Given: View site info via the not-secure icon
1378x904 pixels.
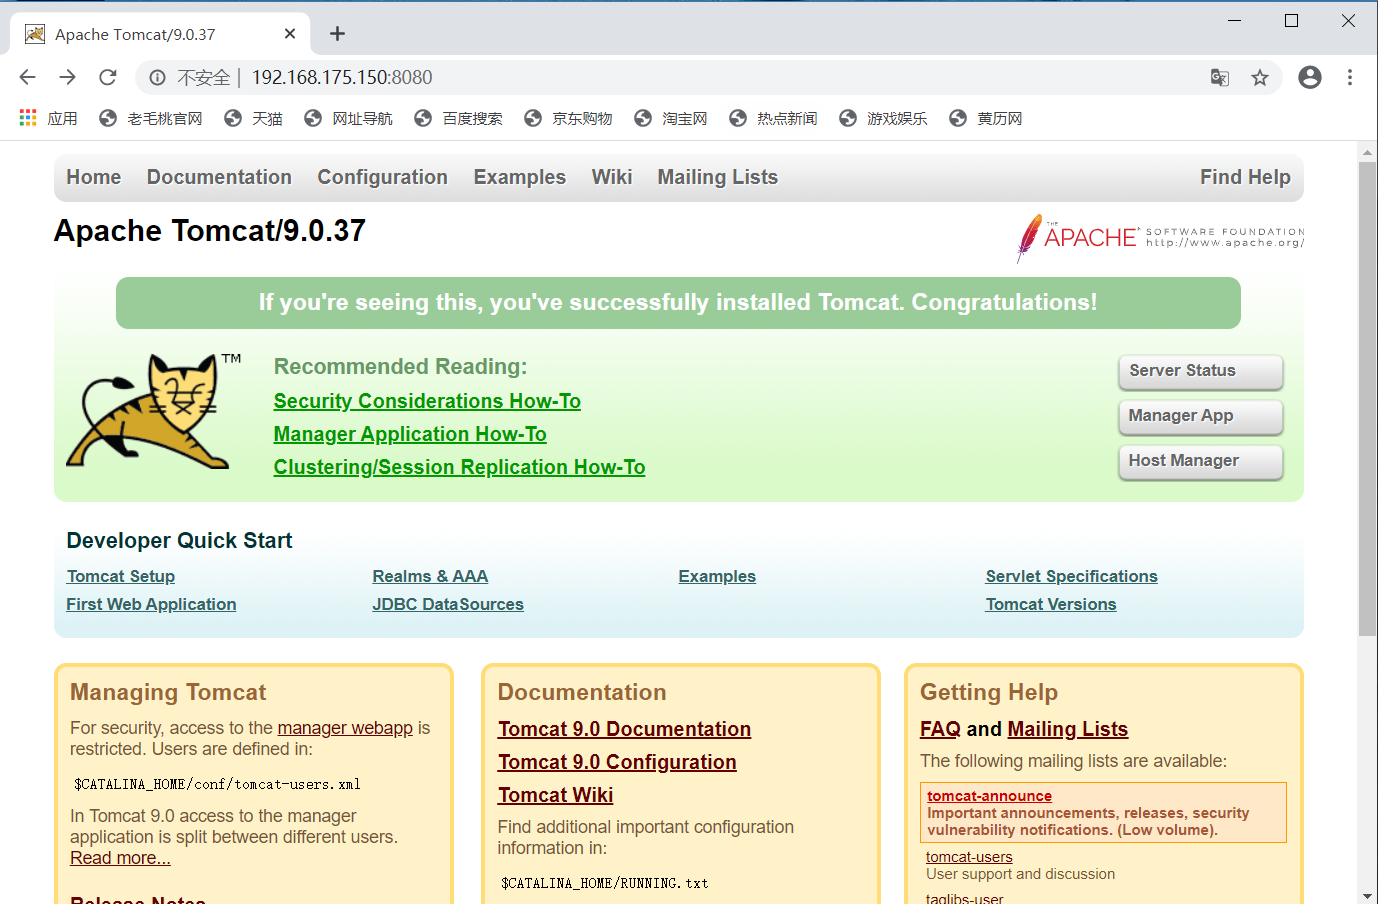Looking at the screenshot, I should [x=157, y=77].
